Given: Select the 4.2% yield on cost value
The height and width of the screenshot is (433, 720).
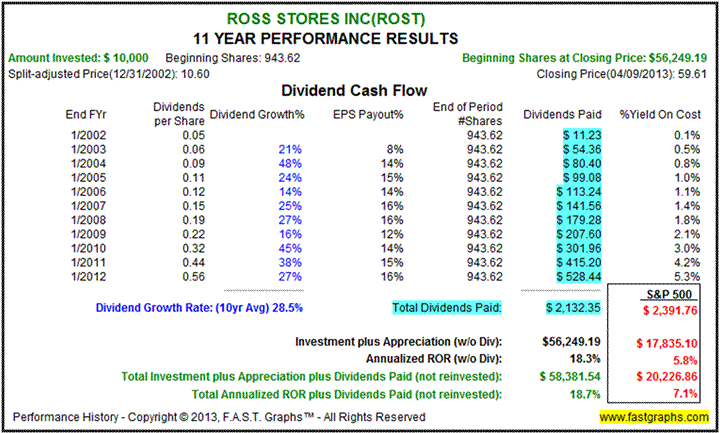Looking at the screenshot, I should point(688,263).
